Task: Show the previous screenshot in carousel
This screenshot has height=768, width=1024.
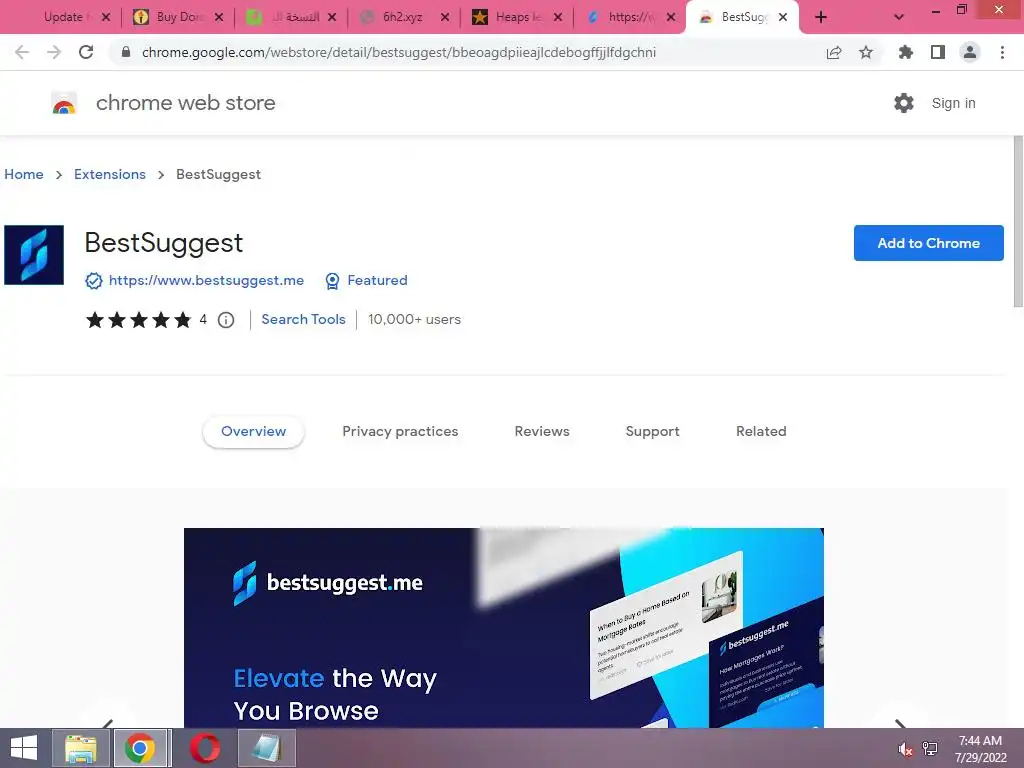Action: (x=108, y=724)
